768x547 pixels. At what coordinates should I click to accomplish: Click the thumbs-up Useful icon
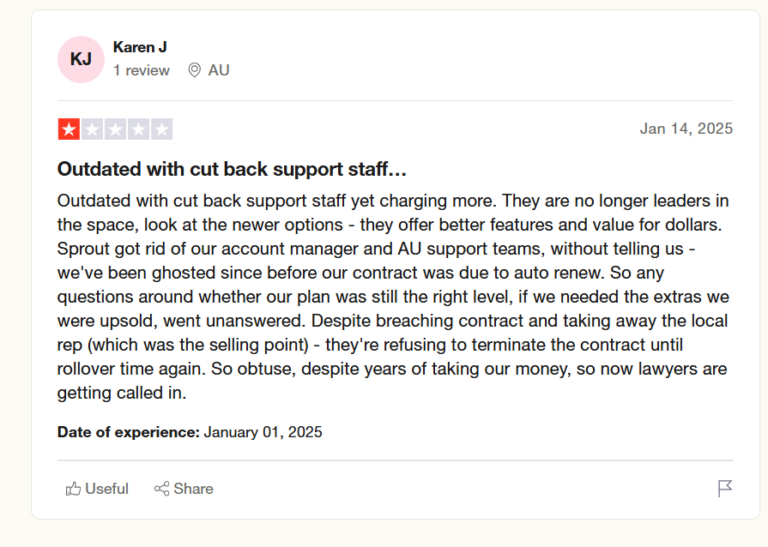[73, 488]
